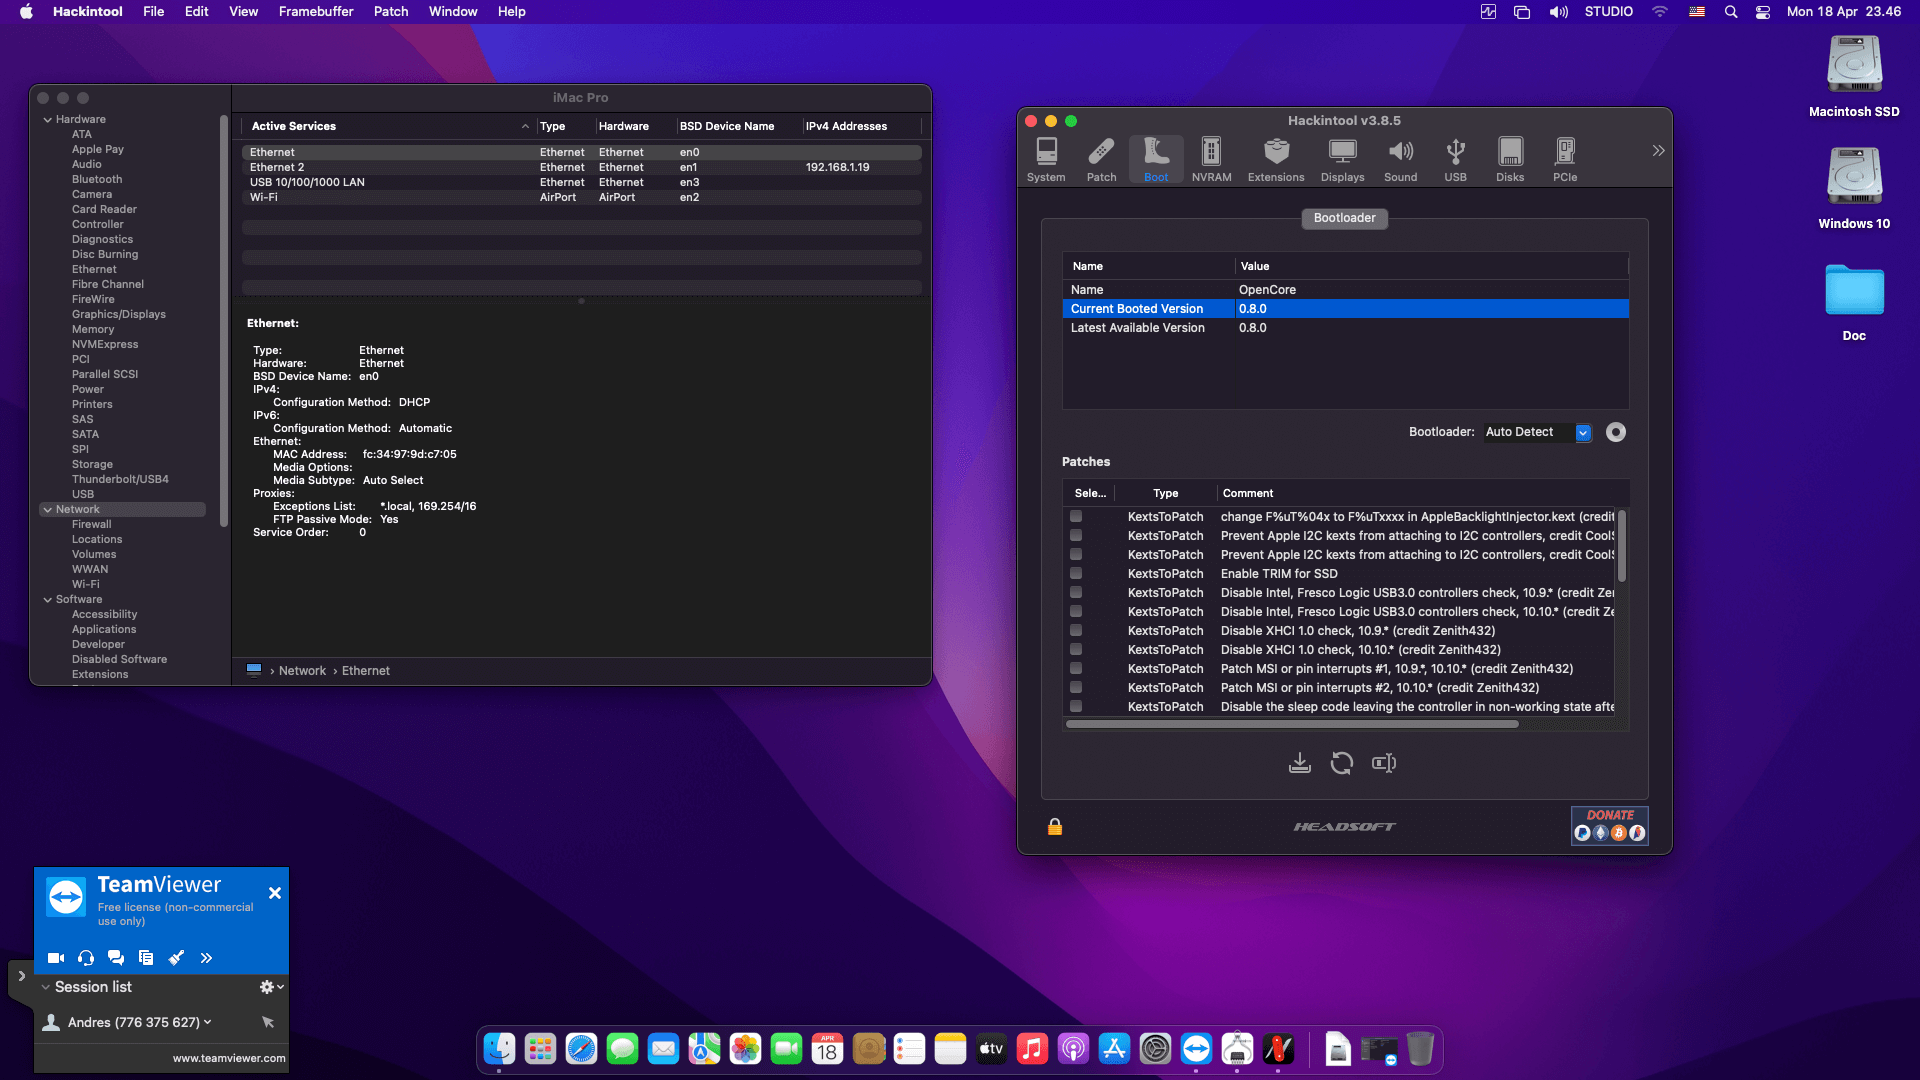The height and width of the screenshot is (1080, 1920).
Task: Open the Window menu
Action: click(453, 12)
